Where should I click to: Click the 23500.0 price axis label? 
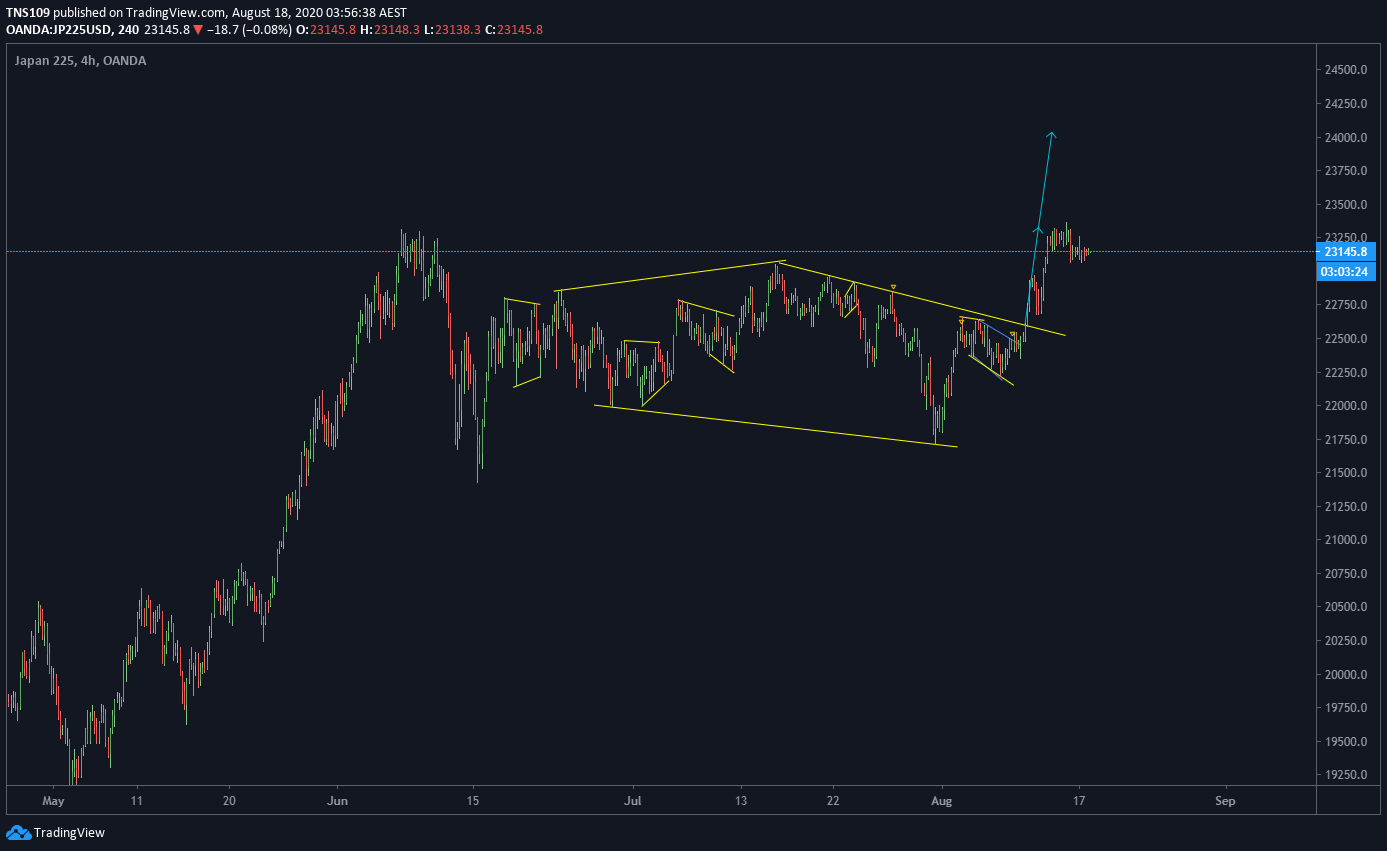click(1347, 204)
